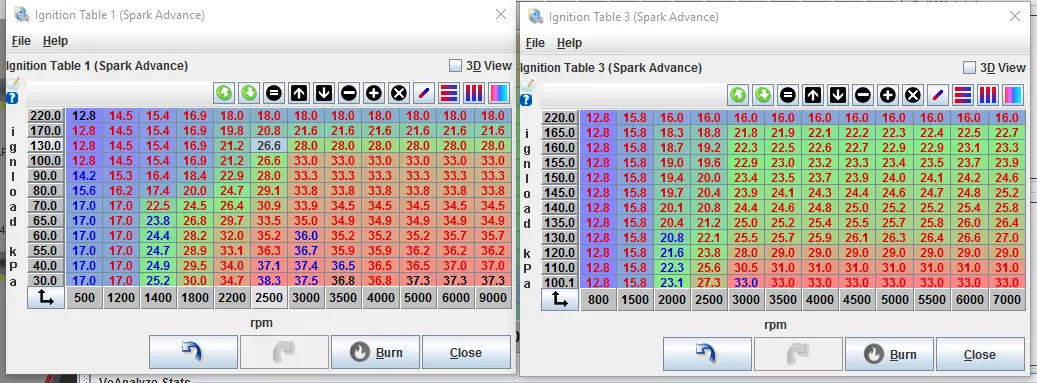This screenshot has height=383, width=1037.
Task: Open the File menu in Ignition Table 1
Action: (21, 41)
